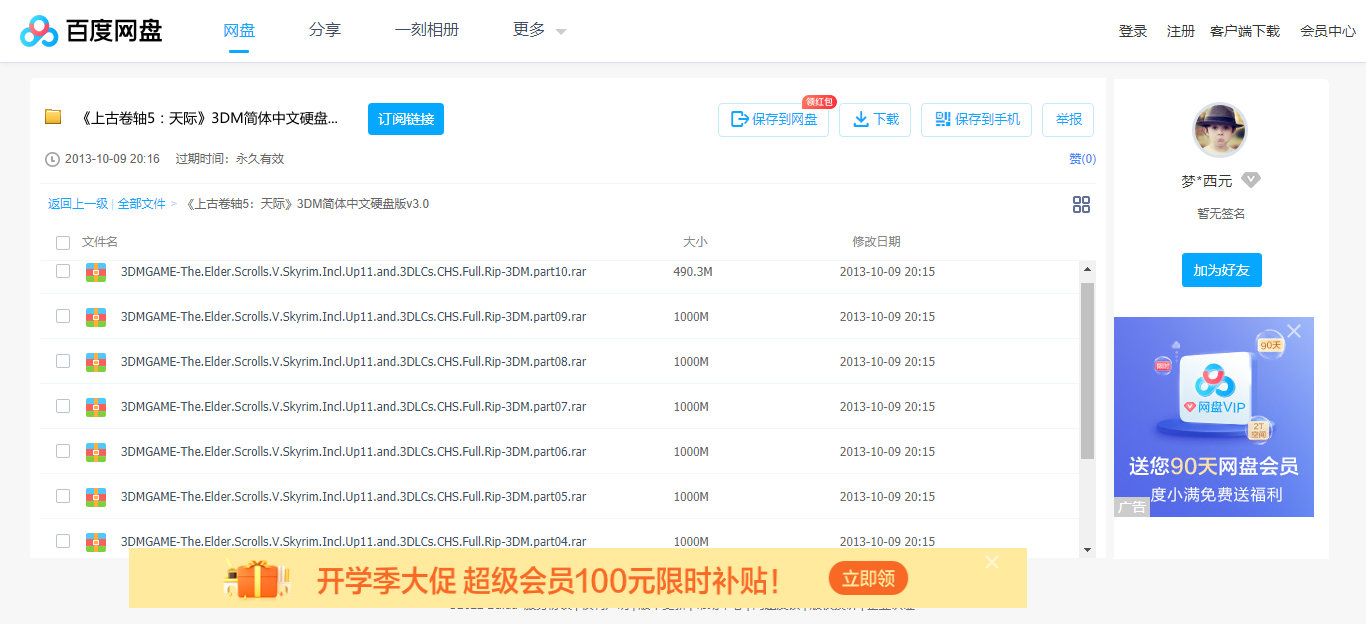Check the checkbox for part10.rar file
Image resolution: width=1366 pixels, height=624 pixels.
click(63, 271)
